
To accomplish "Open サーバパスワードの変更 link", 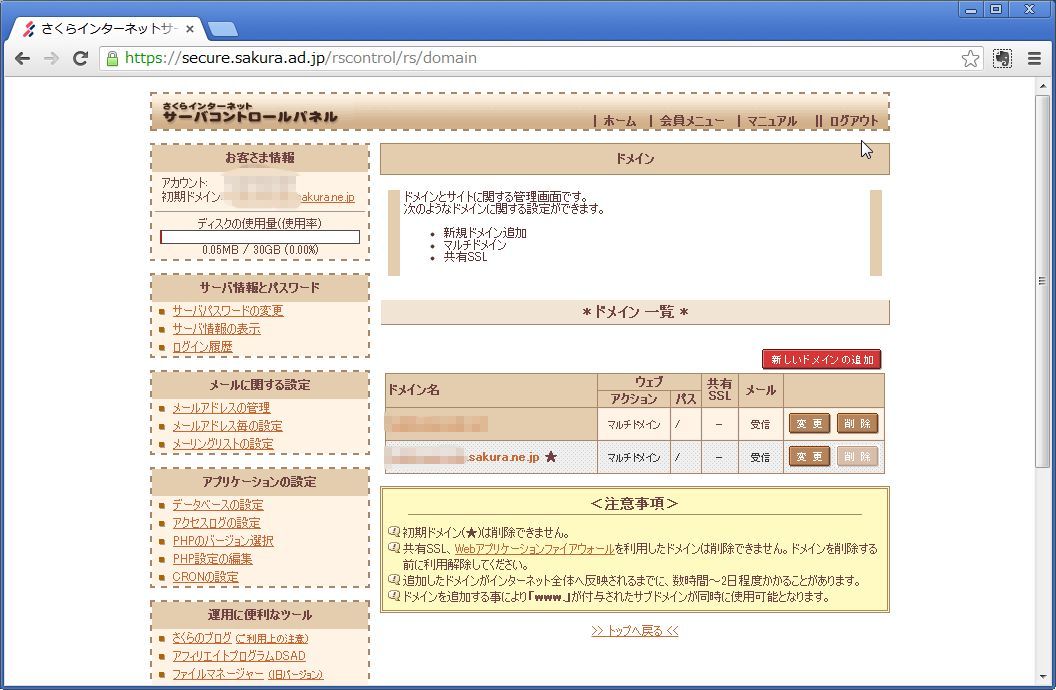I will point(228,311).
